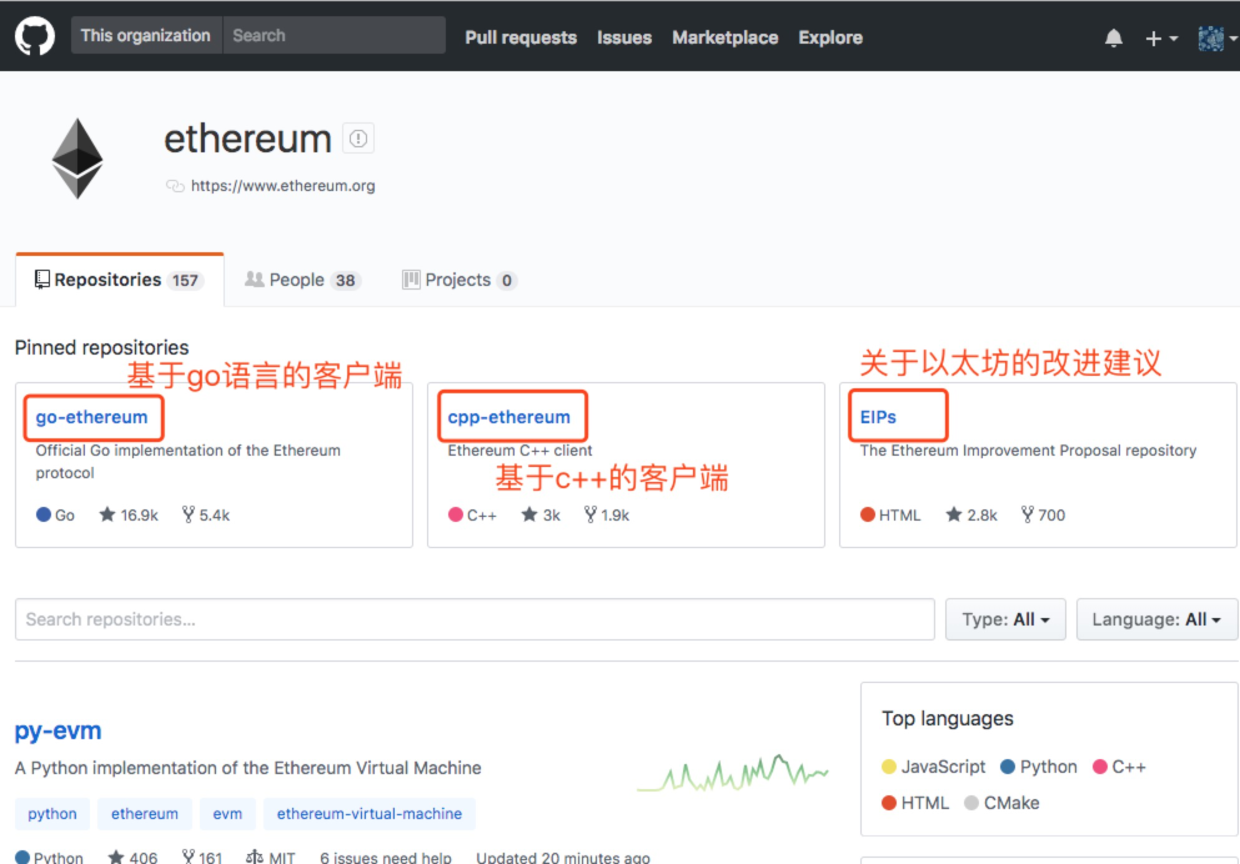Open Marketplace in top navigation

(725, 38)
